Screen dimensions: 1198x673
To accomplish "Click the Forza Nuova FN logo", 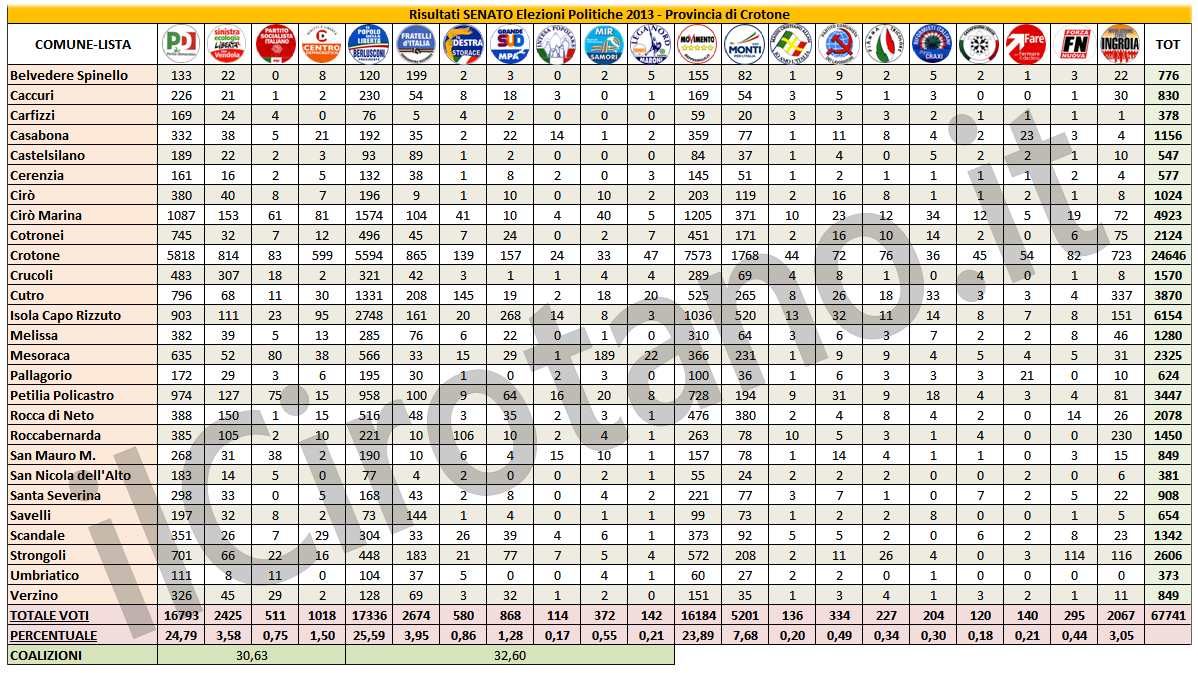I will [x=1073, y=44].
